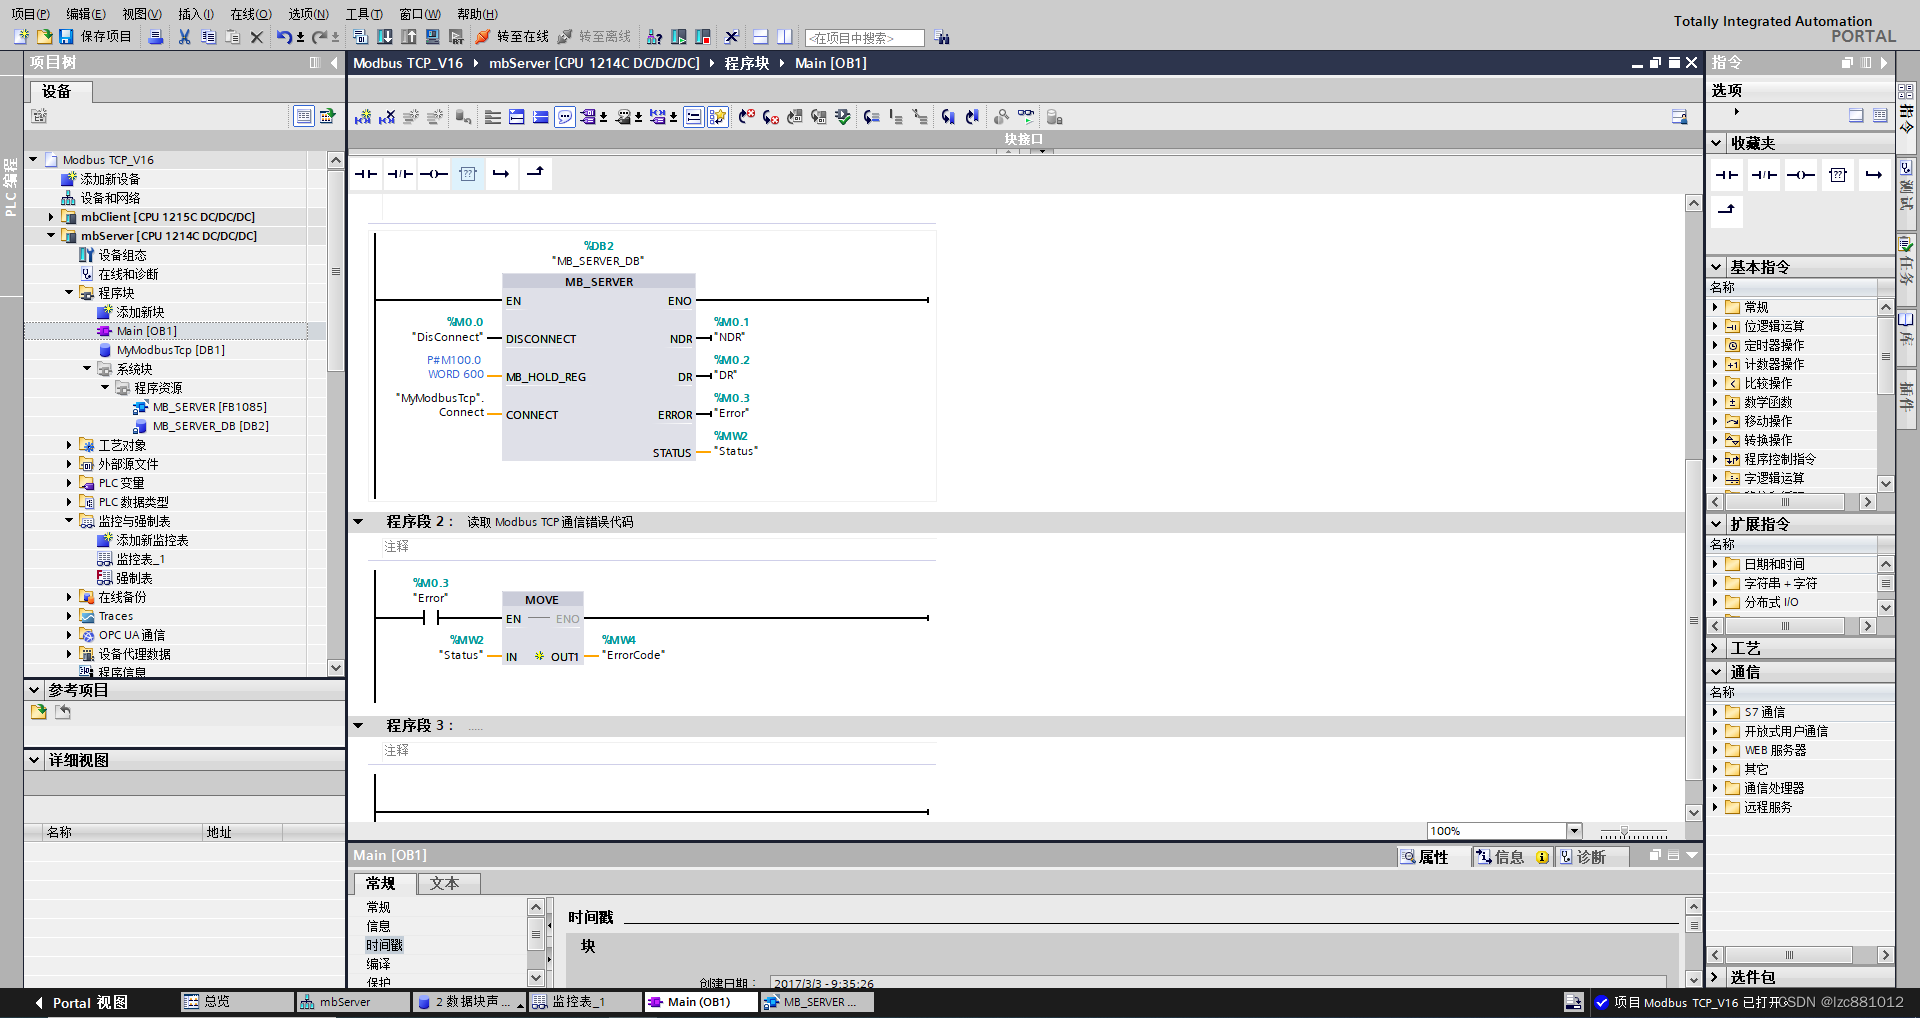Click the Download to device icon
The image size is (1920, 1018).
[384, 37]
